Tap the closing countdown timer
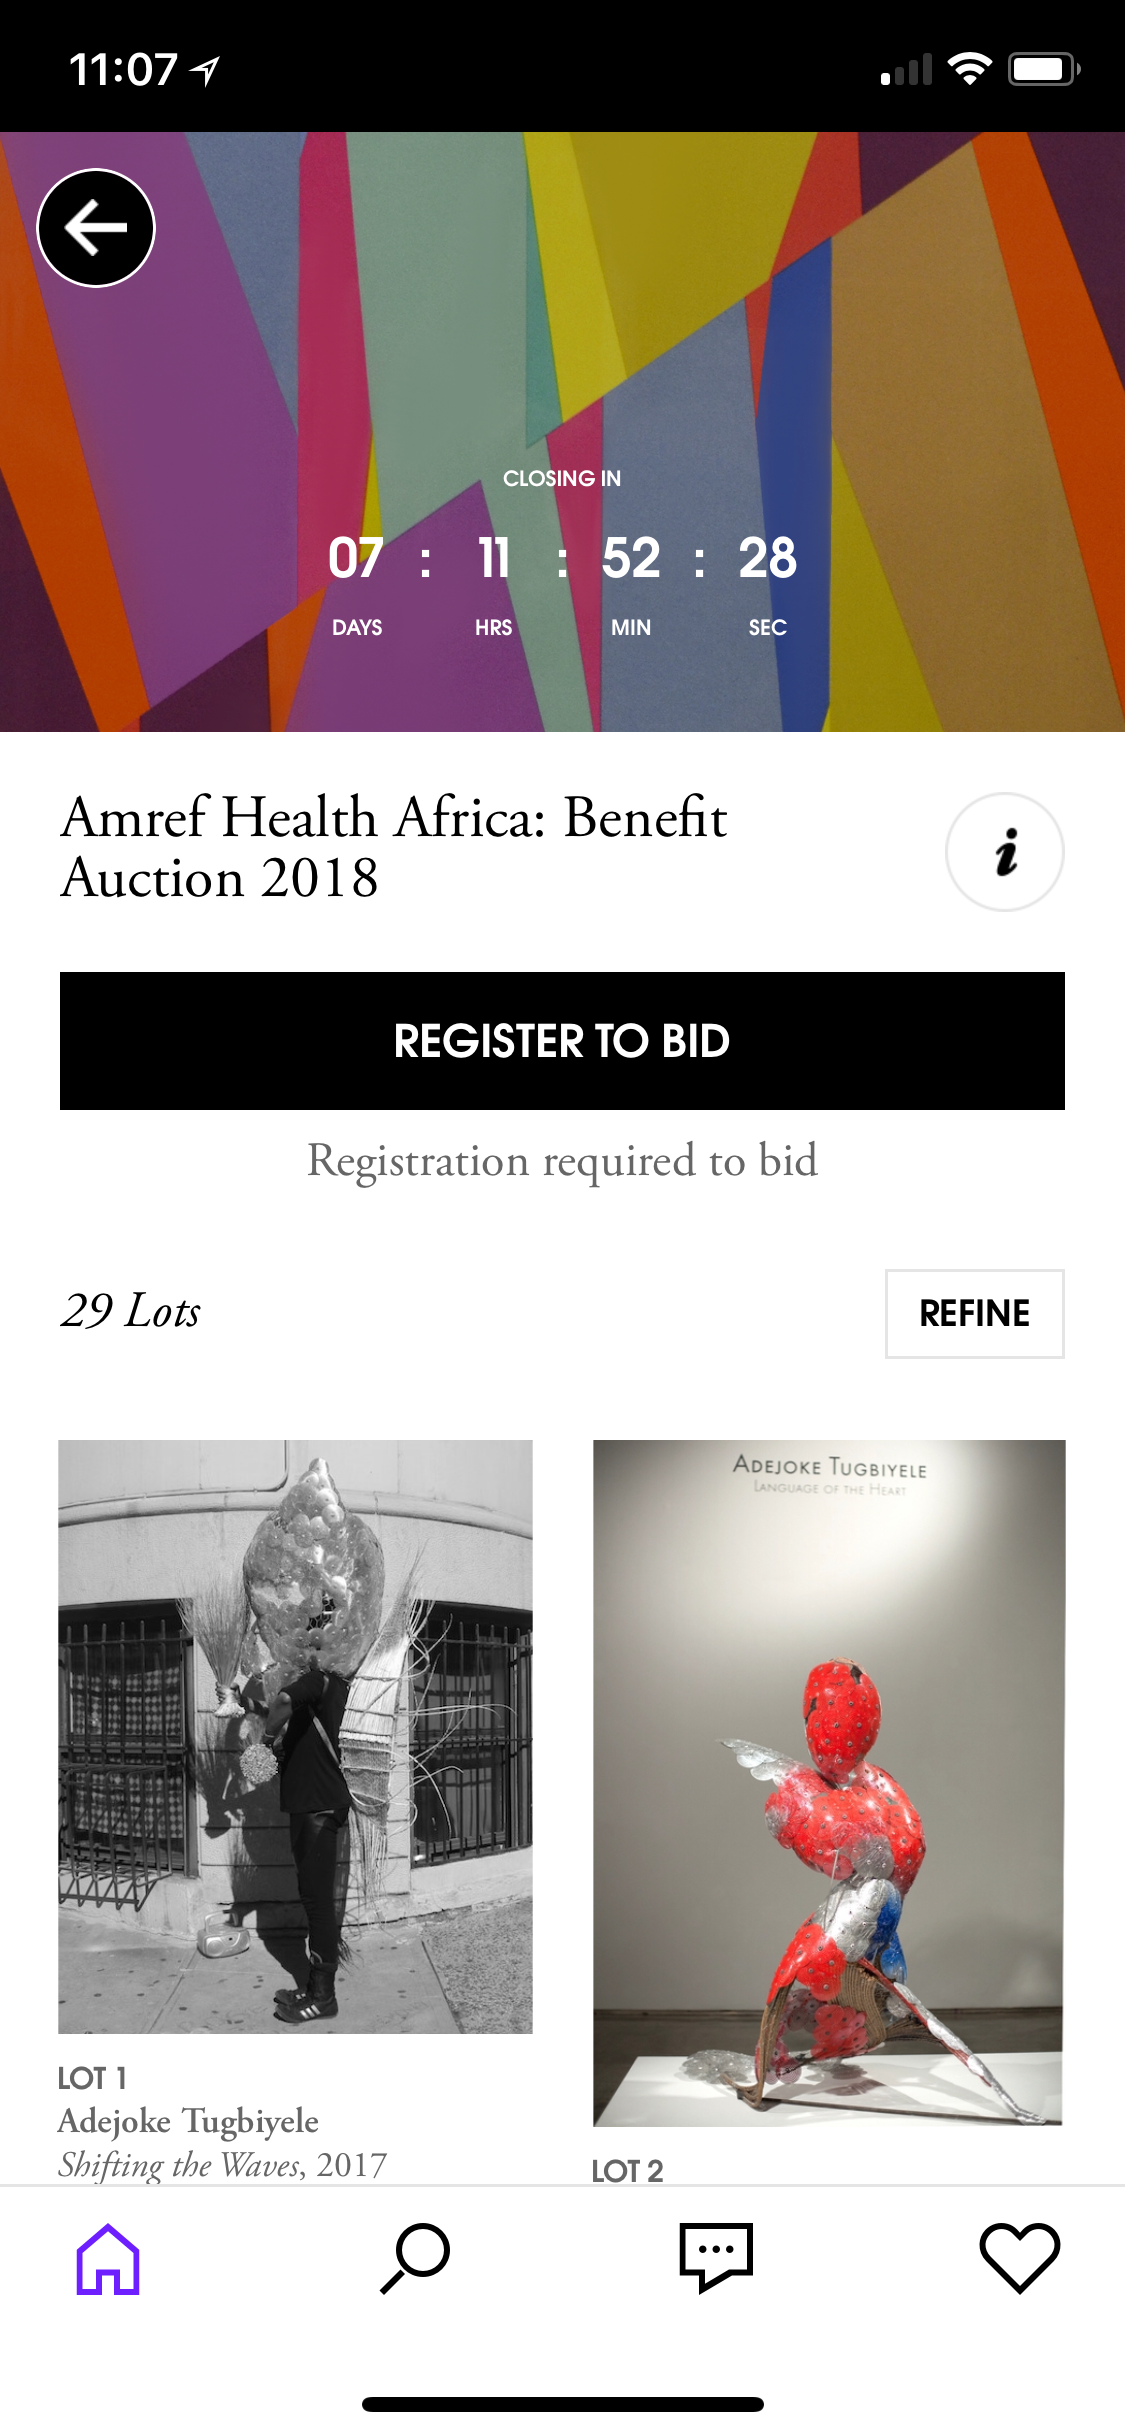Screen dimensions: 1125x2436 coord(562,558)
